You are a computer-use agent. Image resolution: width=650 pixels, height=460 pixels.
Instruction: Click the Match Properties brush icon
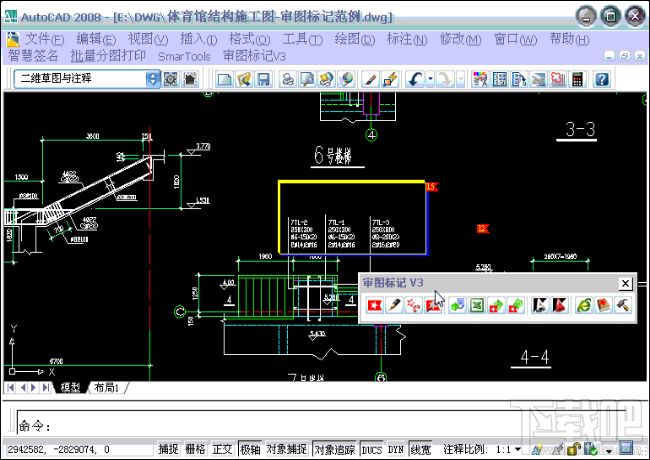(371, 79)
